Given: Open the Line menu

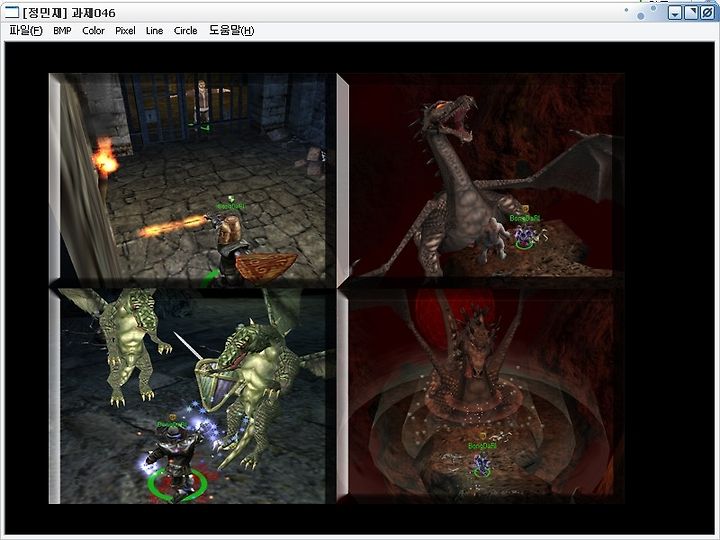Looking at the screenshot, I should tap(154, 31).
